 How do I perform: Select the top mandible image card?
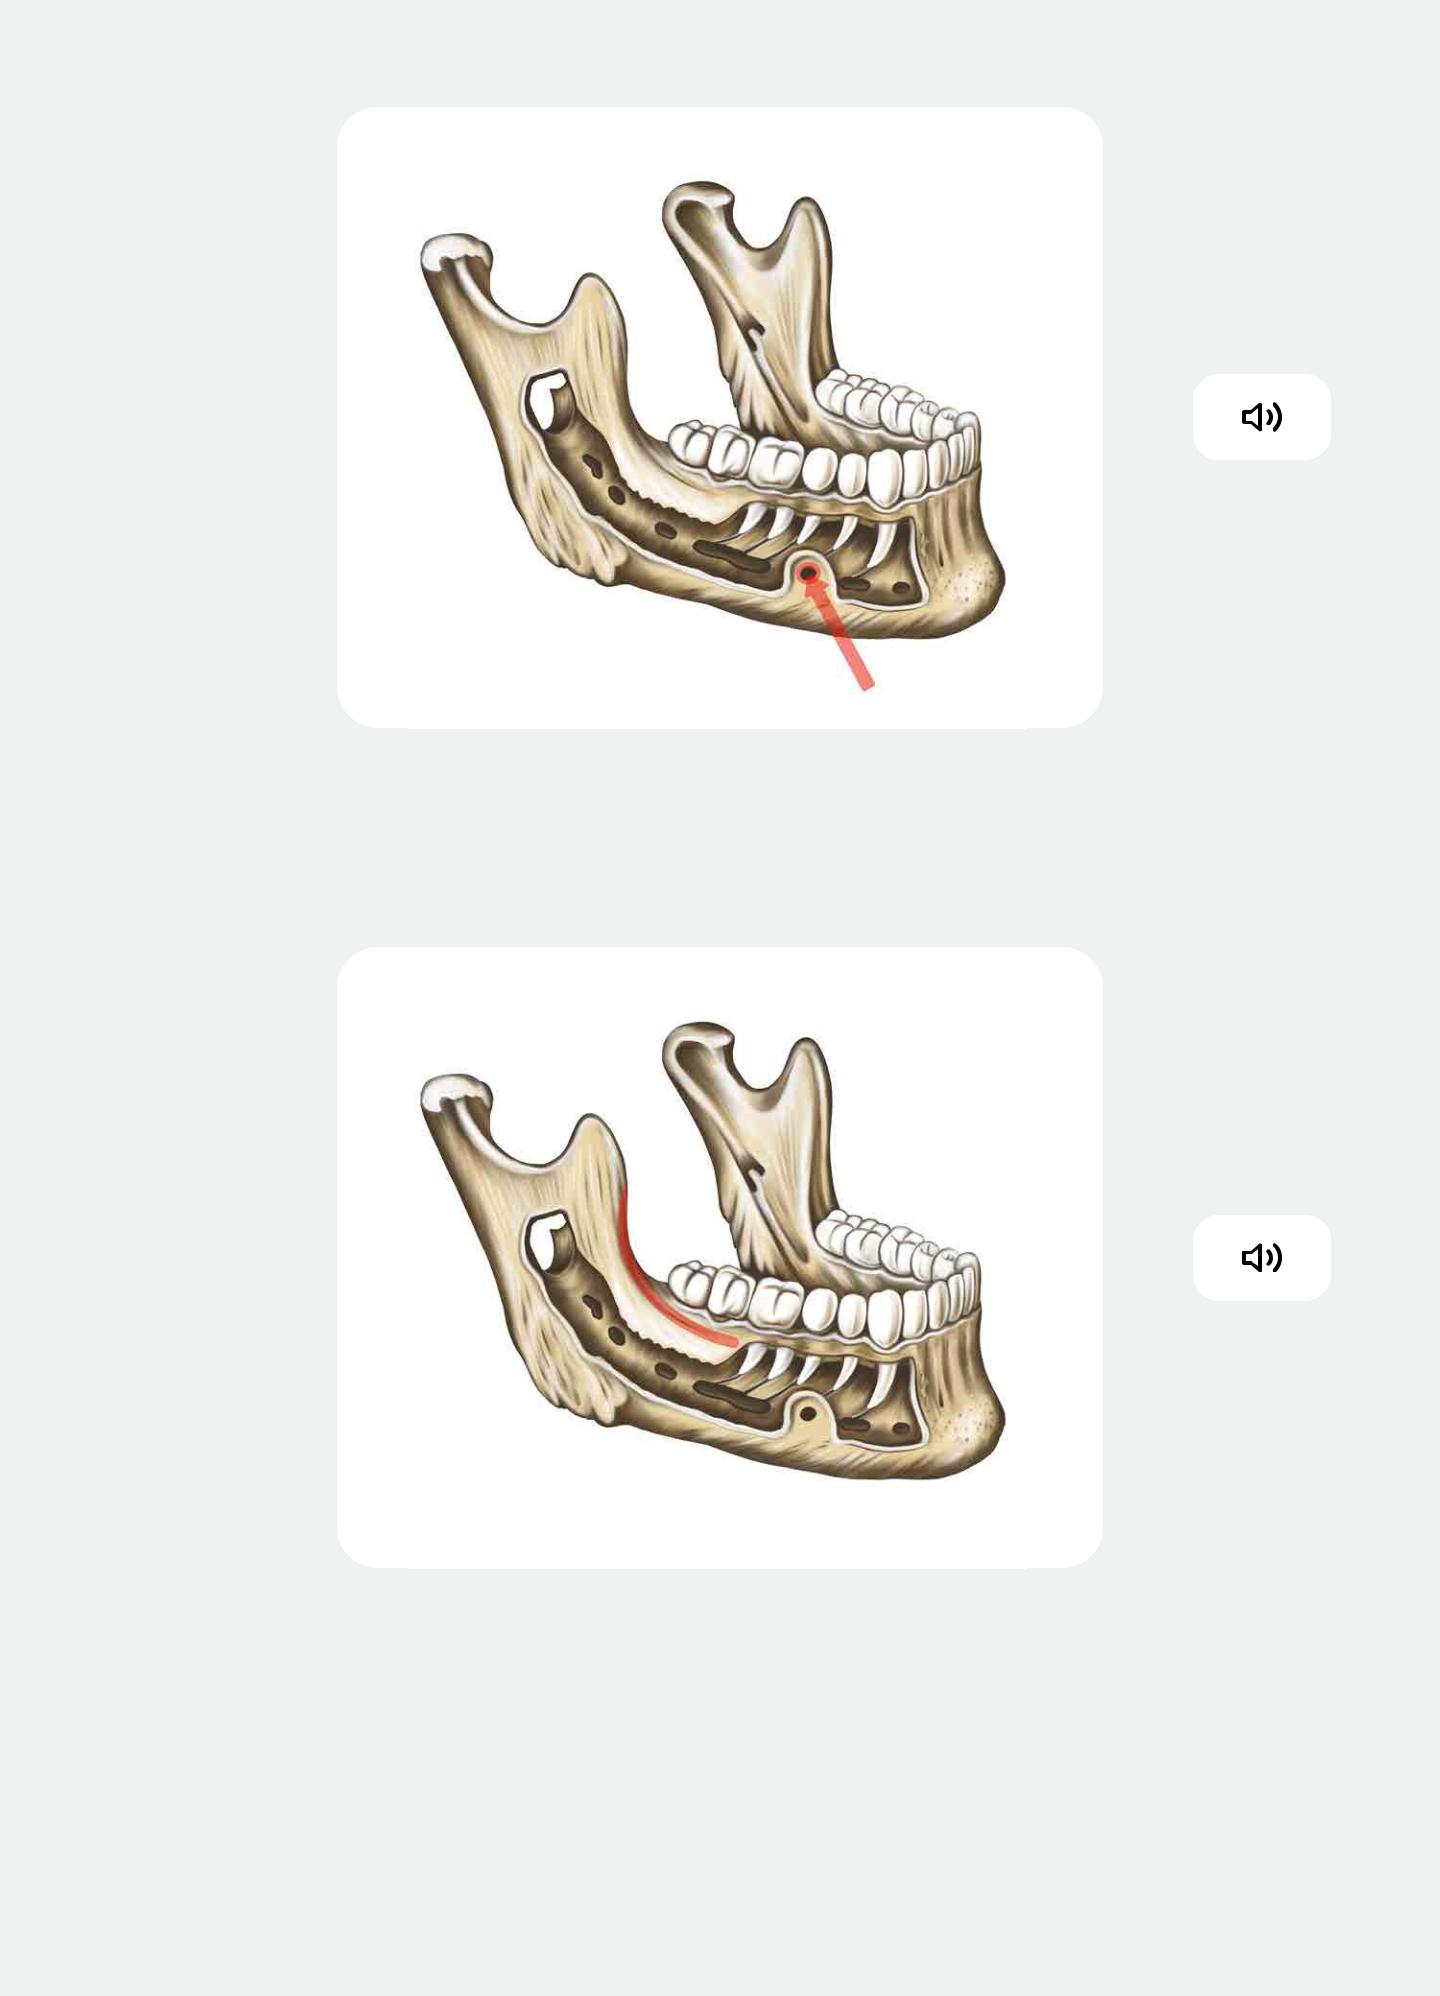(720, 417)
